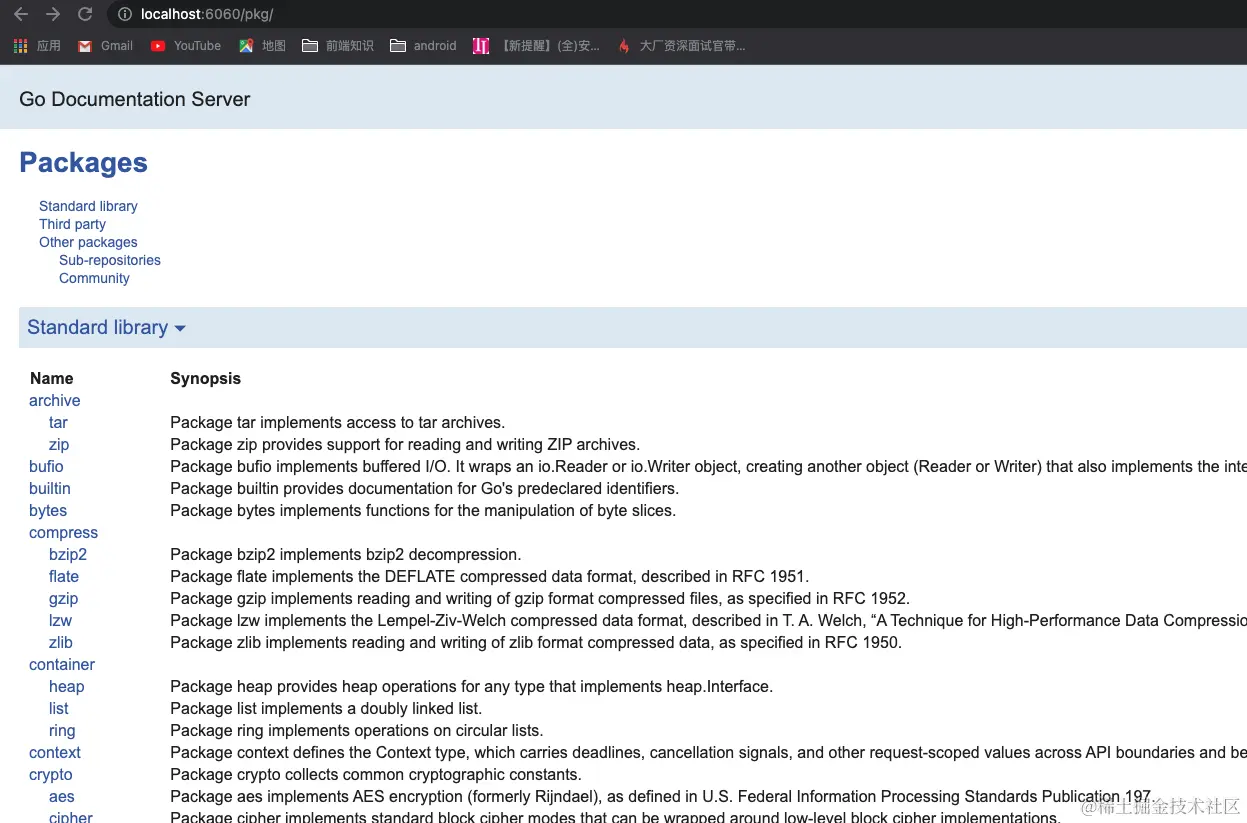Open the heap package
Image resolution: width=1247 pixels, height=823 pixels.
pyautogui.click(x=66, y=686)
